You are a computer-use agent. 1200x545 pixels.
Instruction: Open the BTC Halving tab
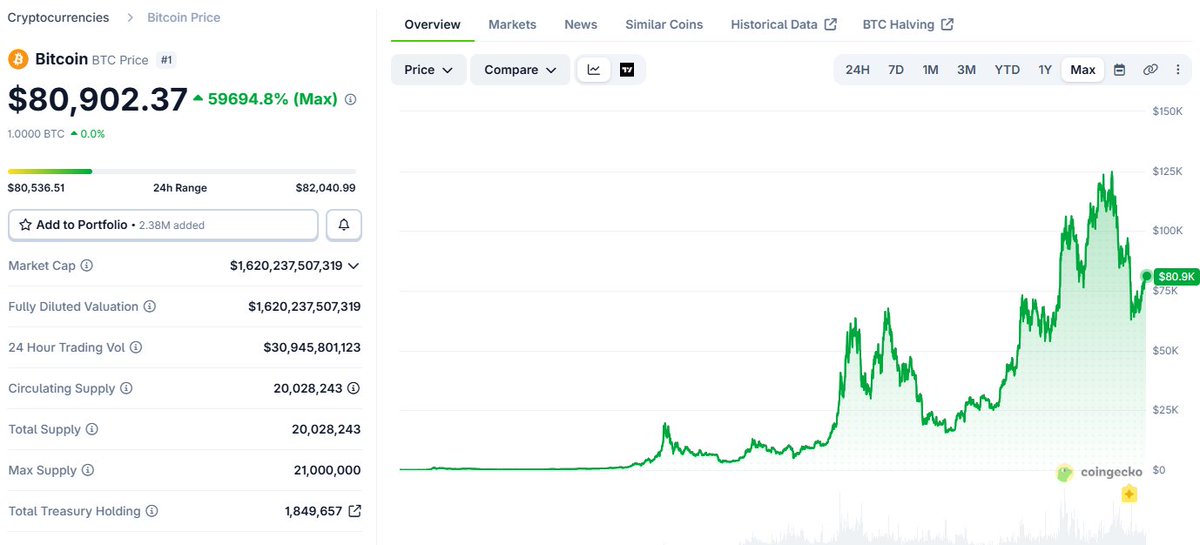(908, 24)
